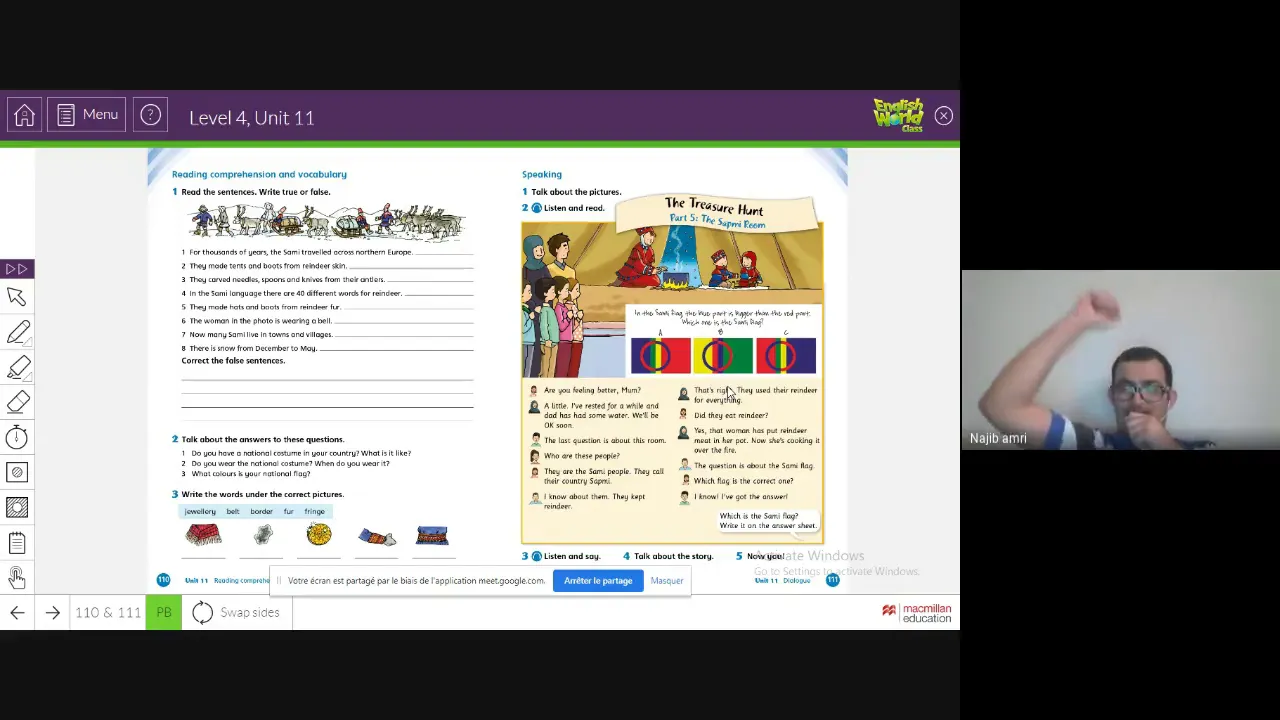This screenshot has width=1280, height=720.
Task: Toggle the PB green button
Action: tap(164, 613)
